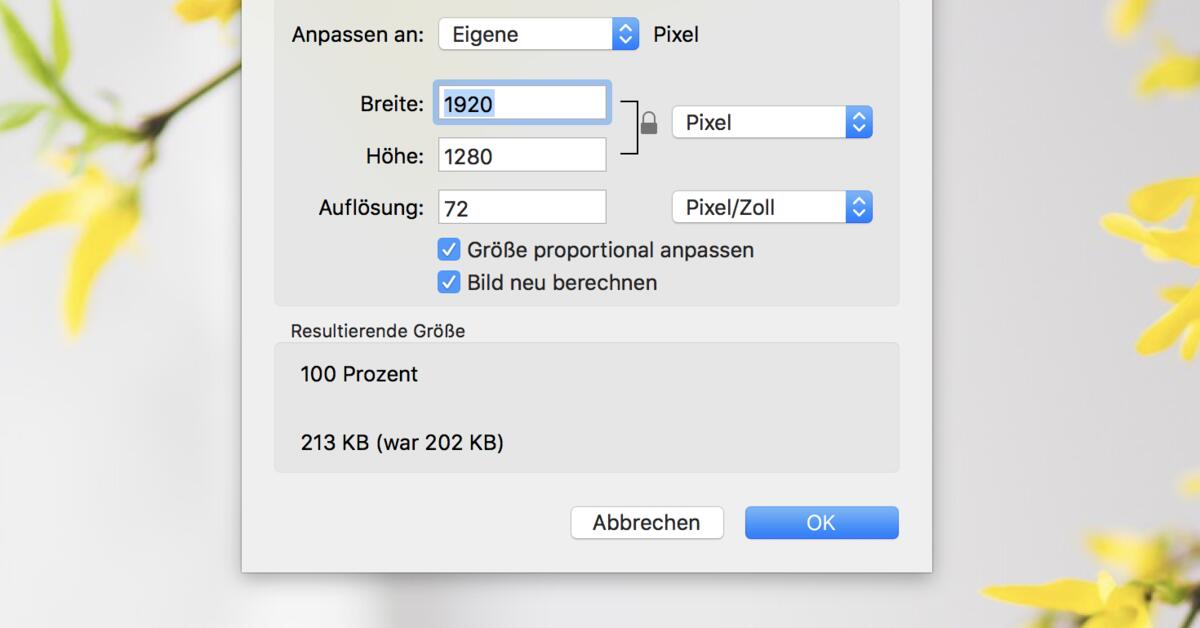The image size is (1200, 628).
Task: Click the Höhe field showing 1280
Action: click(521, 154)
